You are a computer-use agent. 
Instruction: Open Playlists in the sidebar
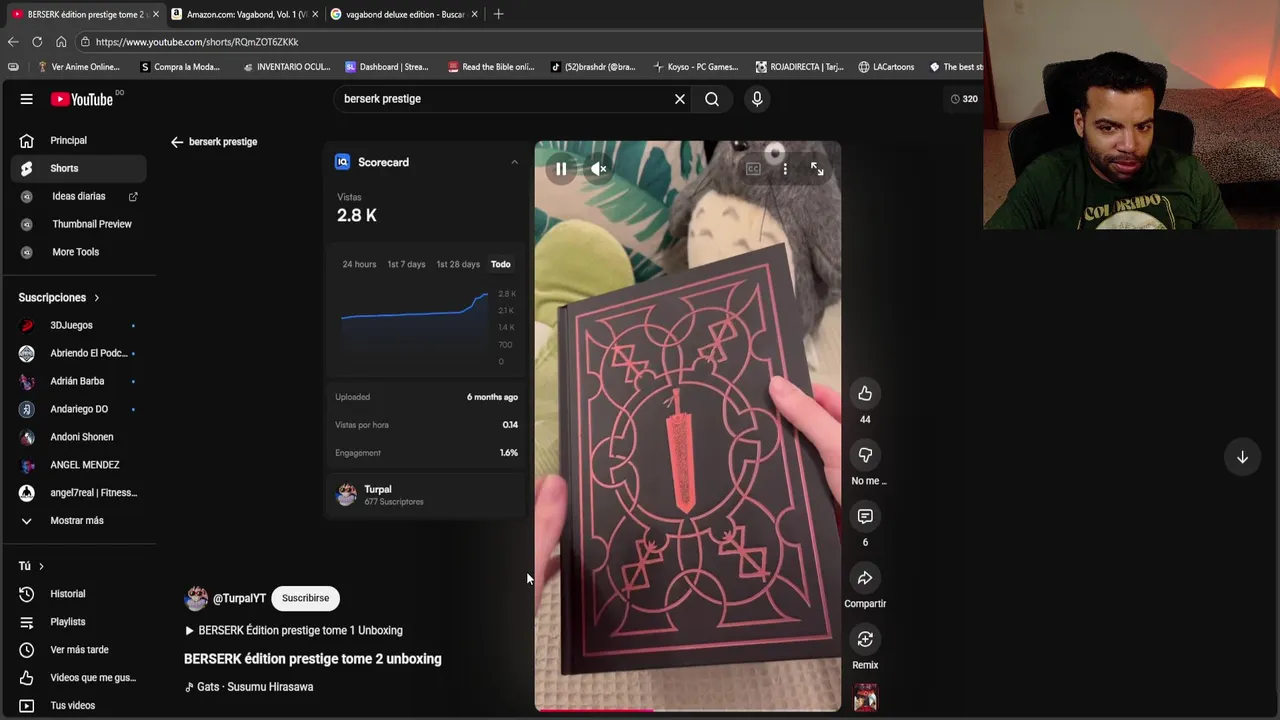coord(78,622)
